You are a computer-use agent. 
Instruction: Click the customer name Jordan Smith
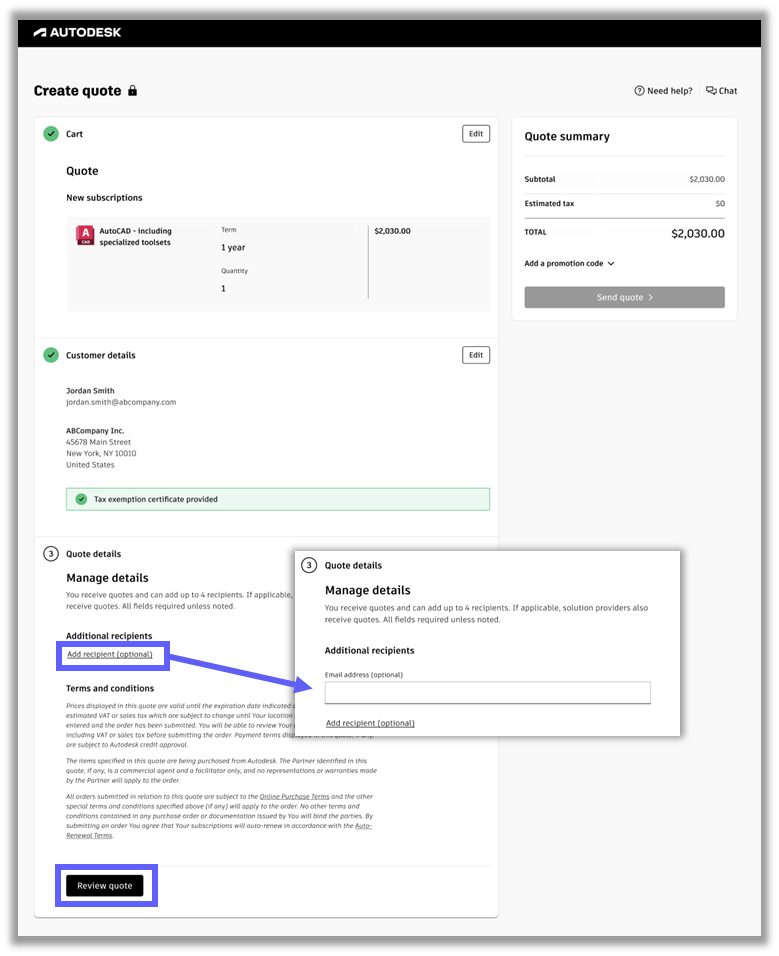point(90,391)
